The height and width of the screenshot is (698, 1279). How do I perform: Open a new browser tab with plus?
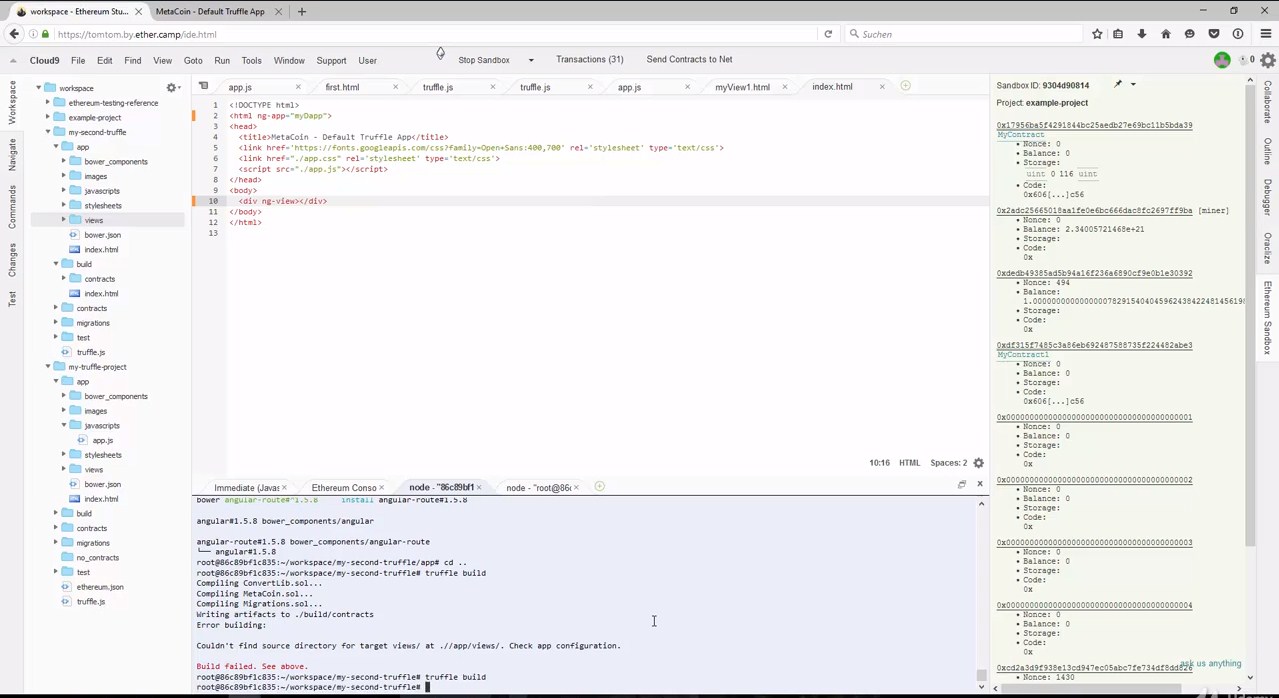pos(302,12)
